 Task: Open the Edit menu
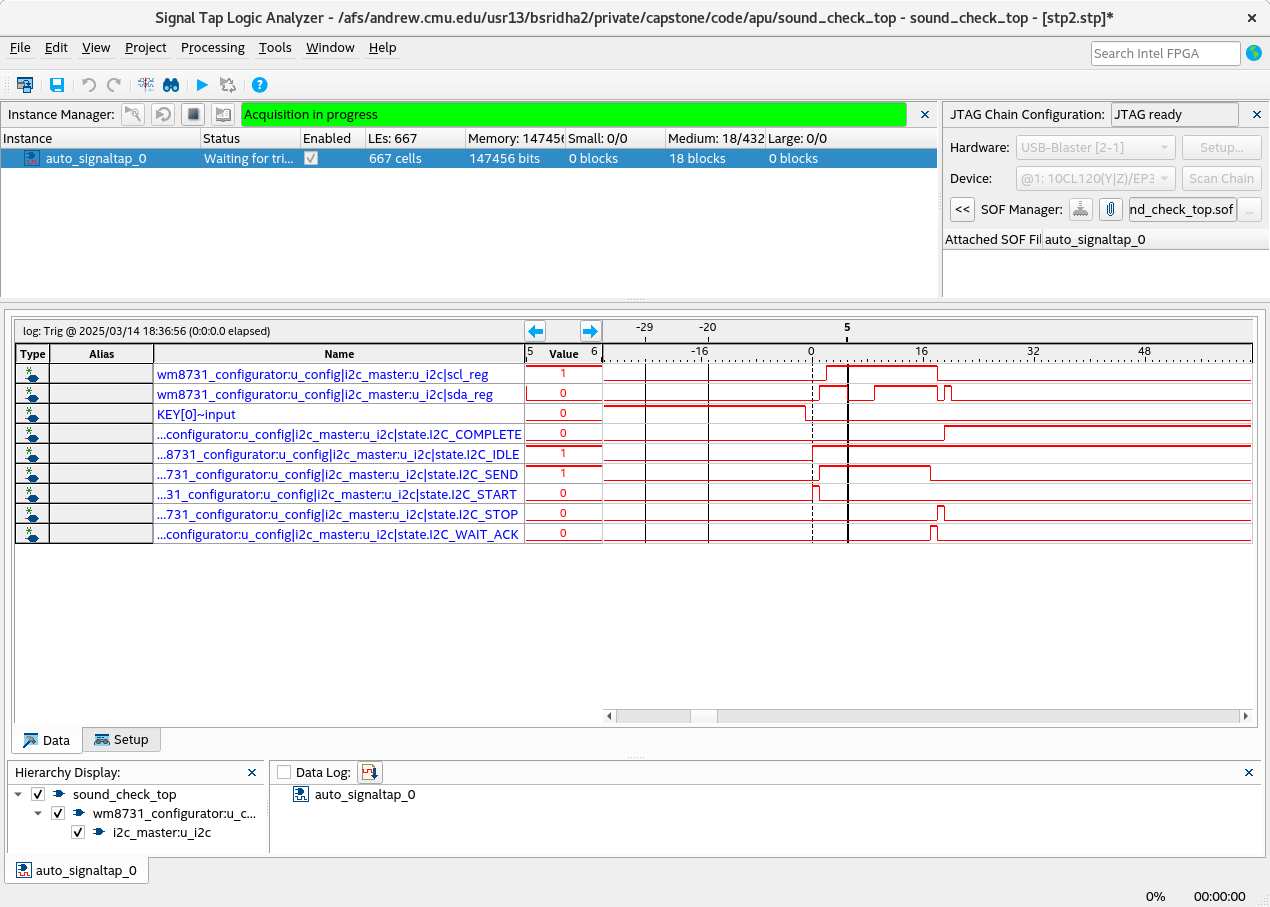[x=56, y=47]
